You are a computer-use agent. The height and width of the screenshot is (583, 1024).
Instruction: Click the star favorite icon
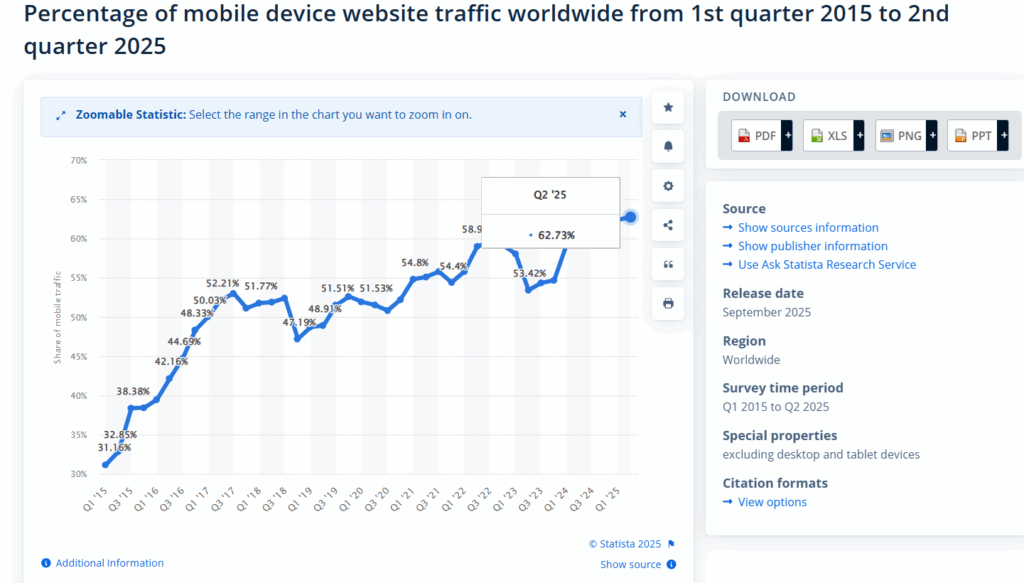(x=667, y=108)
